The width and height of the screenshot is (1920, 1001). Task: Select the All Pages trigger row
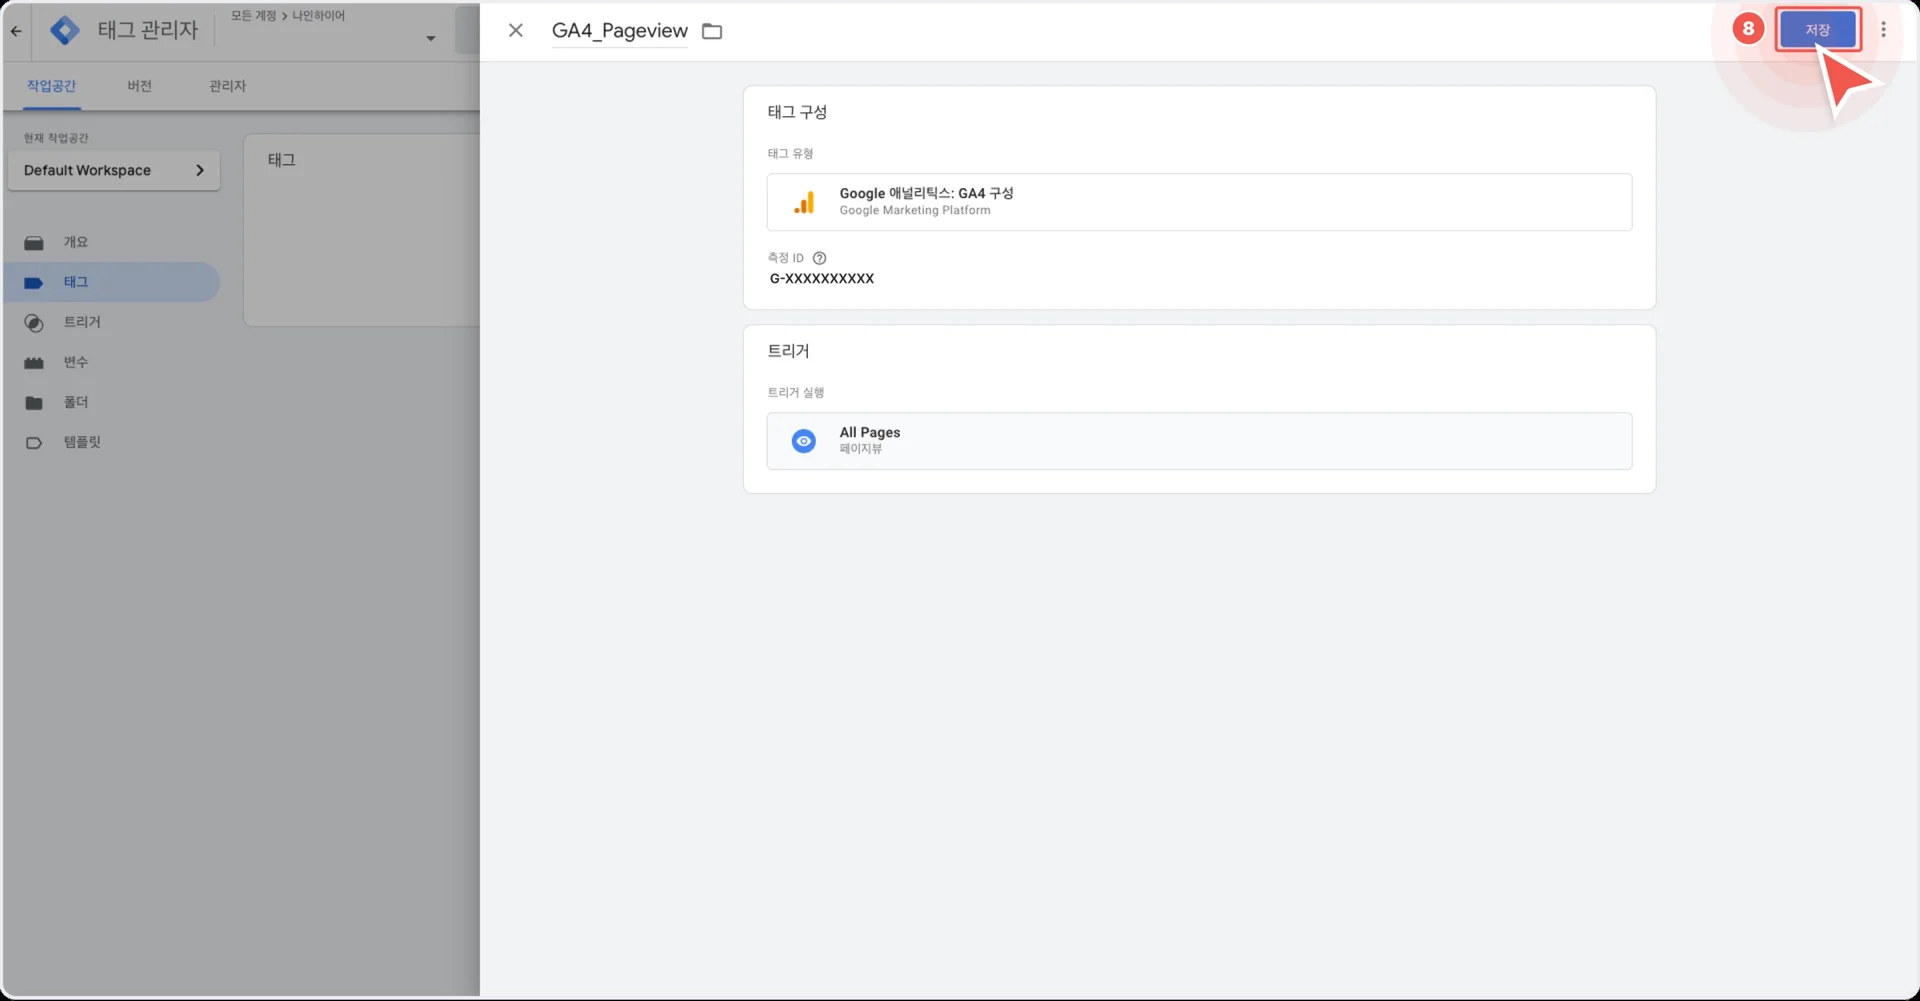(x=1198, y=441)
